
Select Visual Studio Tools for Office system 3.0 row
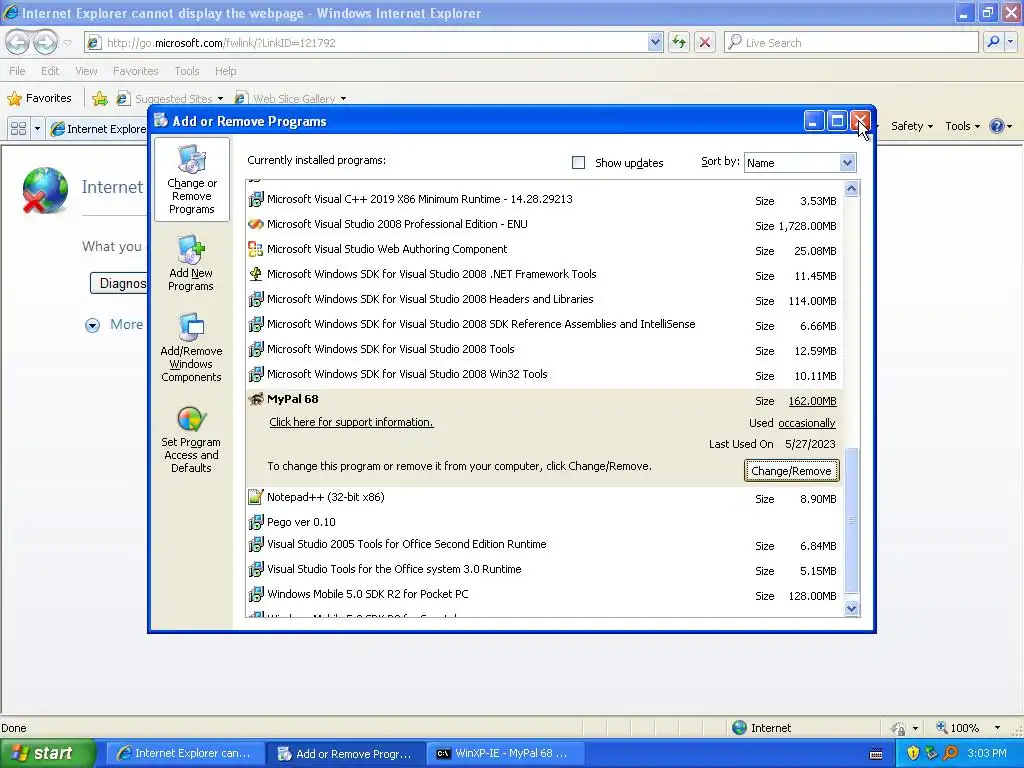pyautogui.click(x=545, y=569)
